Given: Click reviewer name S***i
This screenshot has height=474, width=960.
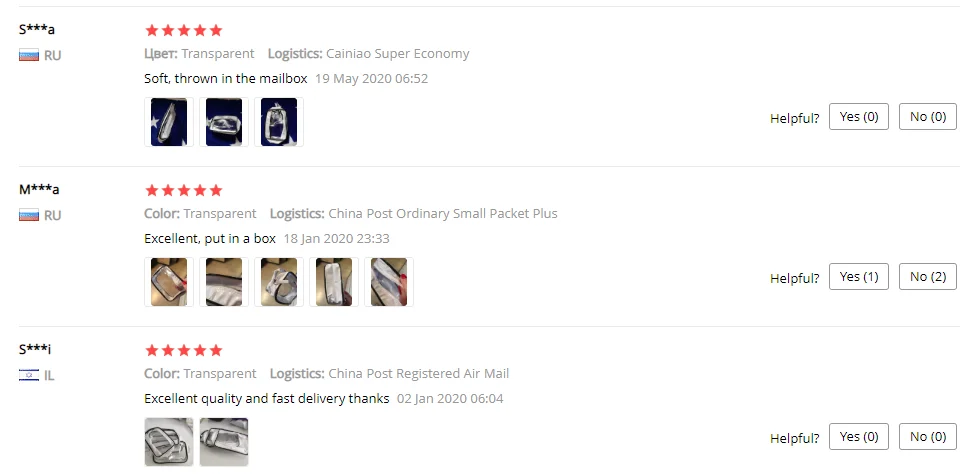Looking at the screenshot, I should pyautogui.click(x=35, y=349).
